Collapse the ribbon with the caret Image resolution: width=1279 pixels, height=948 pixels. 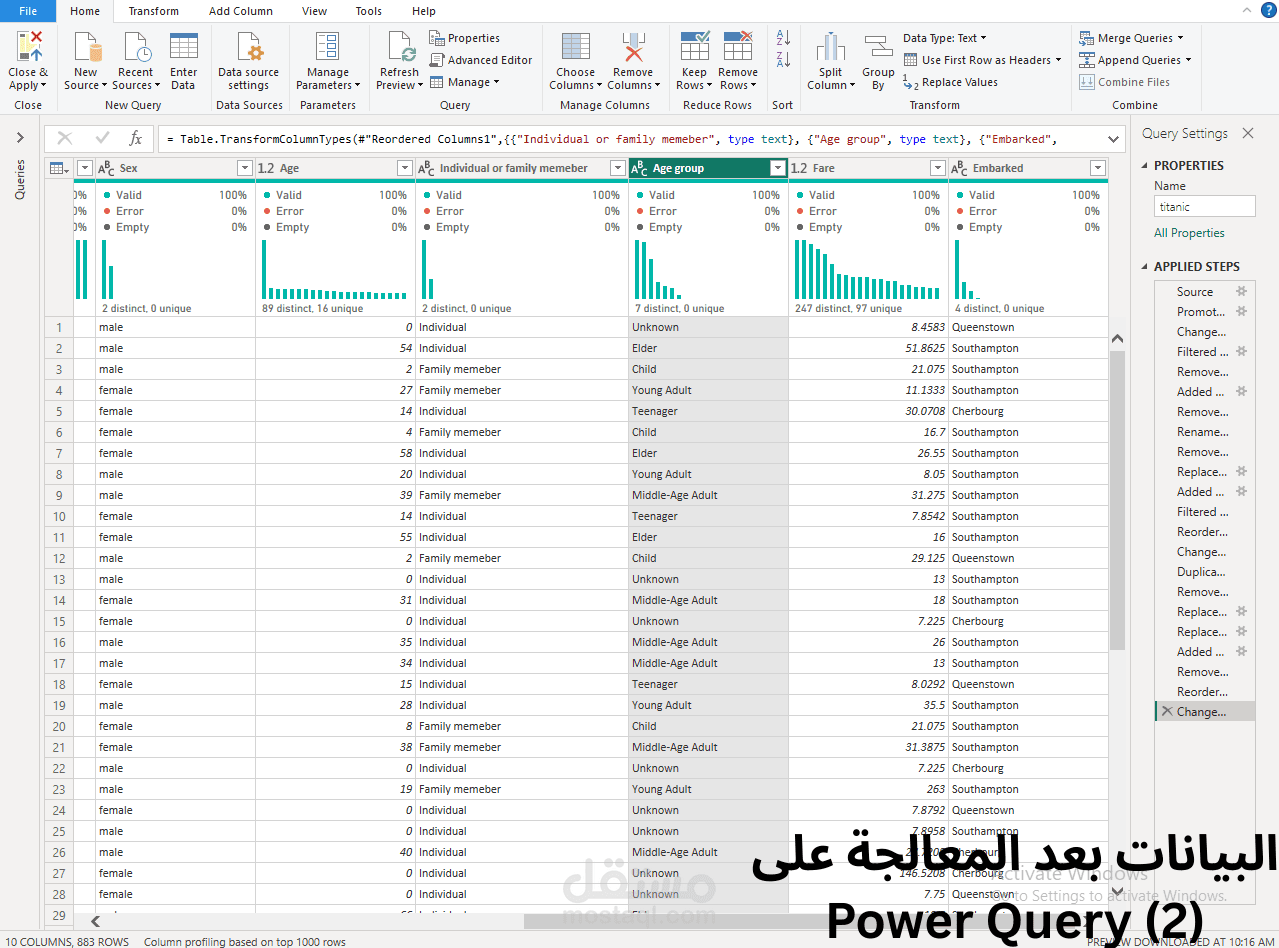click(x=1247, y=10)
